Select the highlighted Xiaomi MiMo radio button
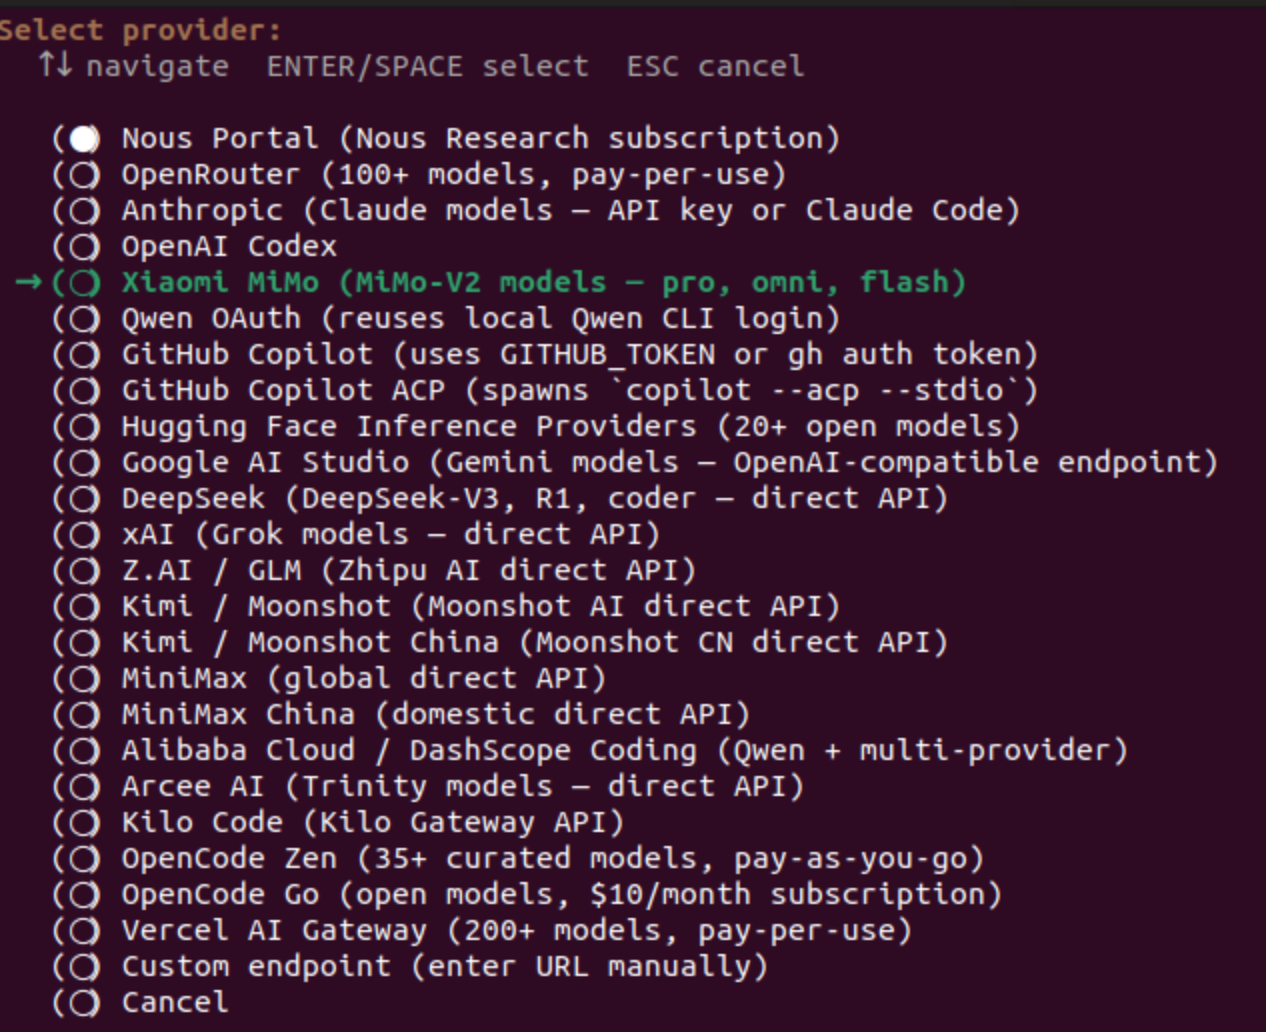Screen dimensions: 1266x1032 [84, 283]
